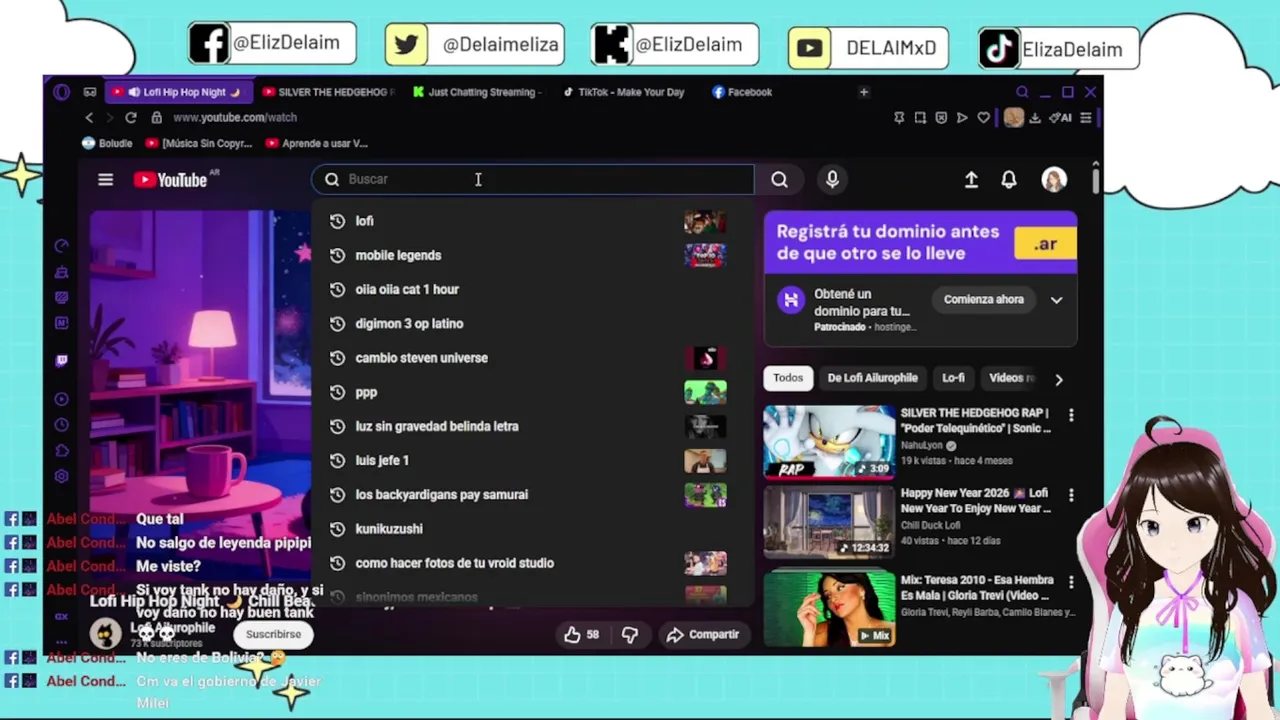Select the Todos filter chip
1280x720 pixels.
click(x=787, y=378)
